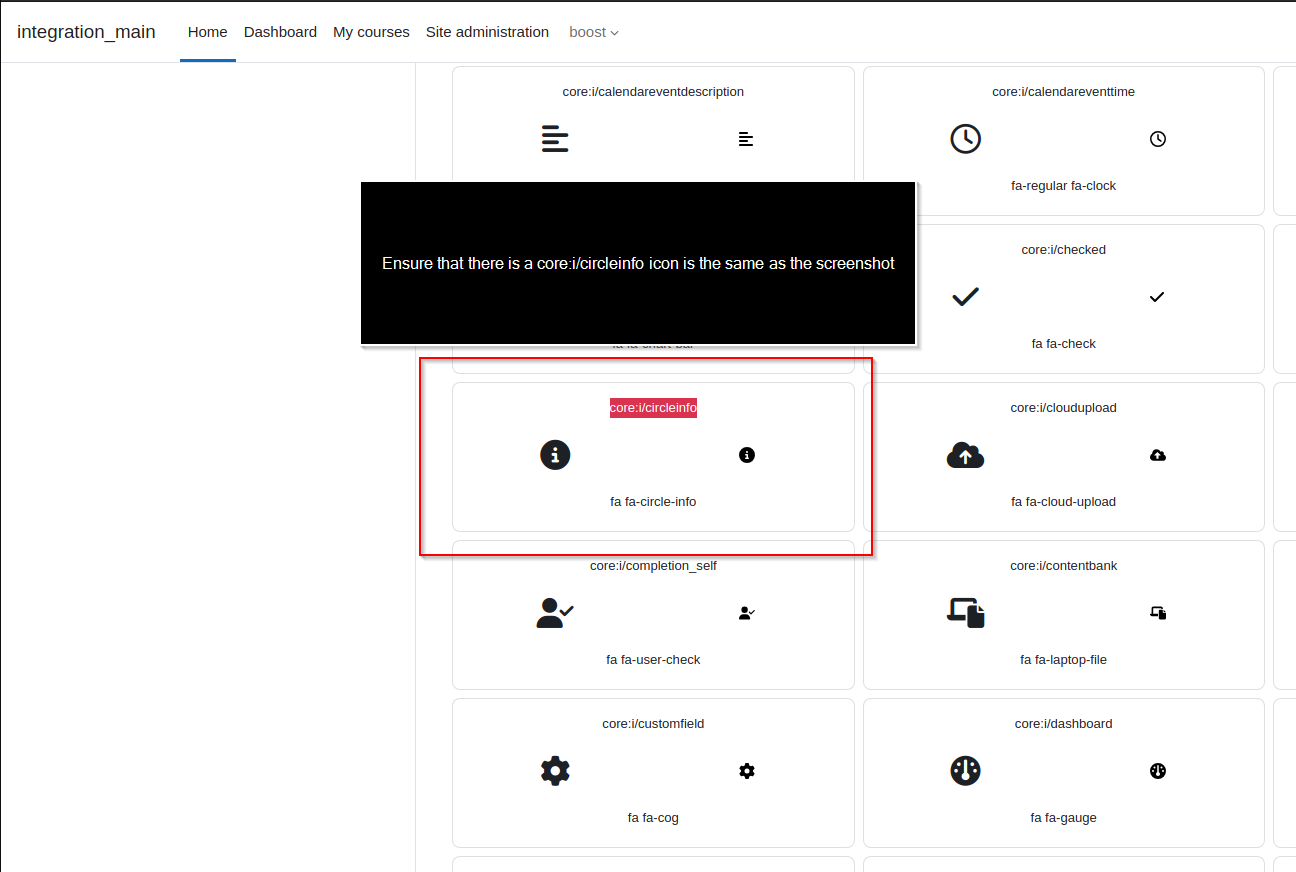
Task: Select the core:i/cloudupload label
Action: [1063, 408]
